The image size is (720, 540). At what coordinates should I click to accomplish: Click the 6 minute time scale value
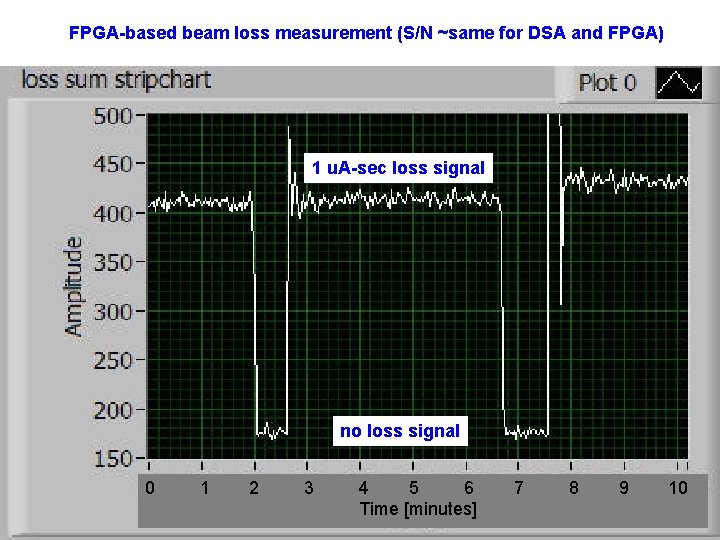tap(468, 487)
